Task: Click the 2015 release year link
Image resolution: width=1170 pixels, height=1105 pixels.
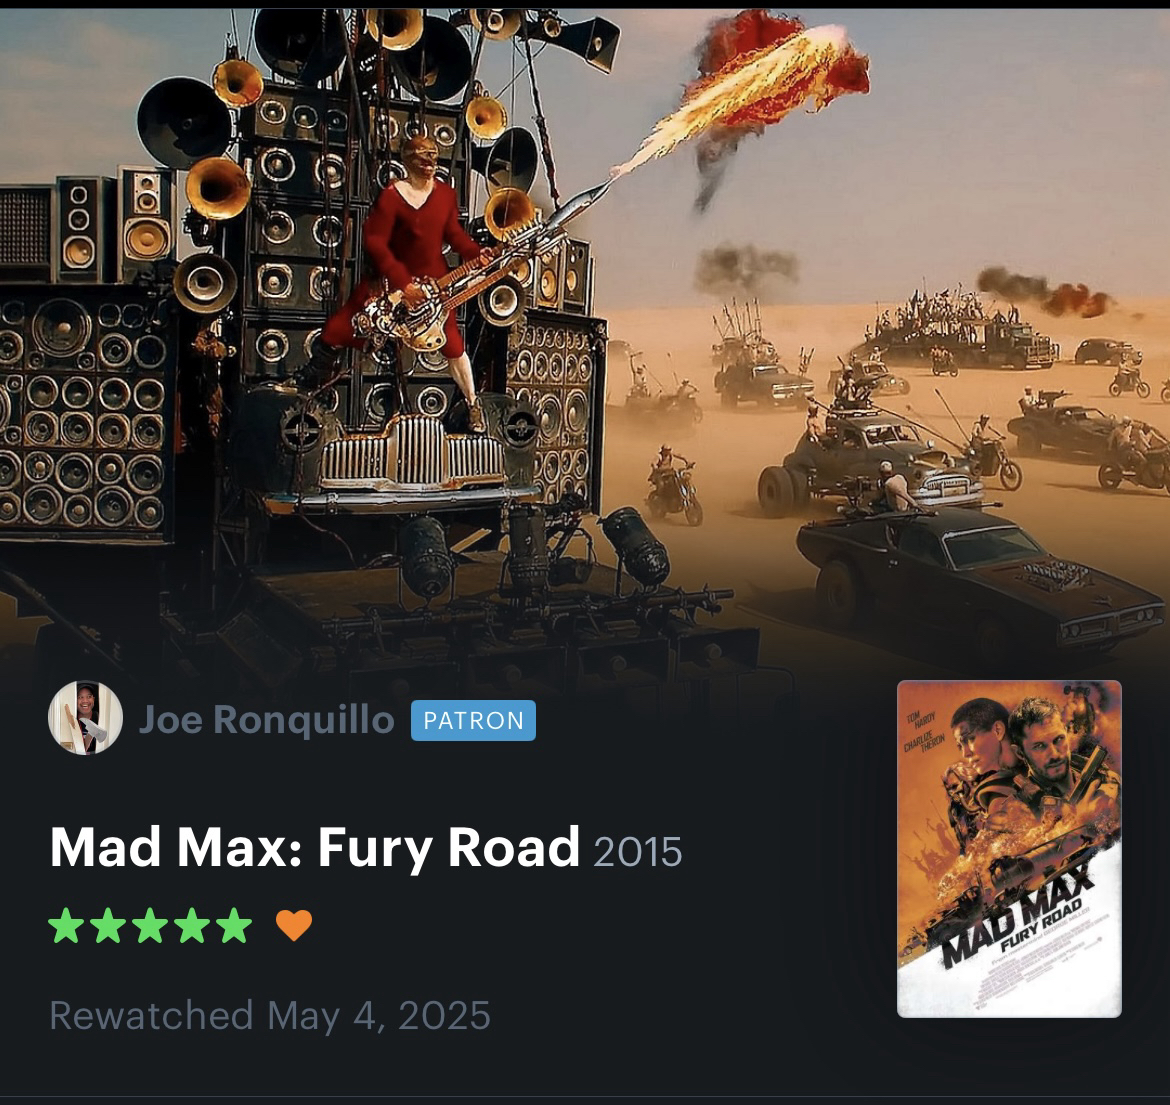Action: click(638, 852)
